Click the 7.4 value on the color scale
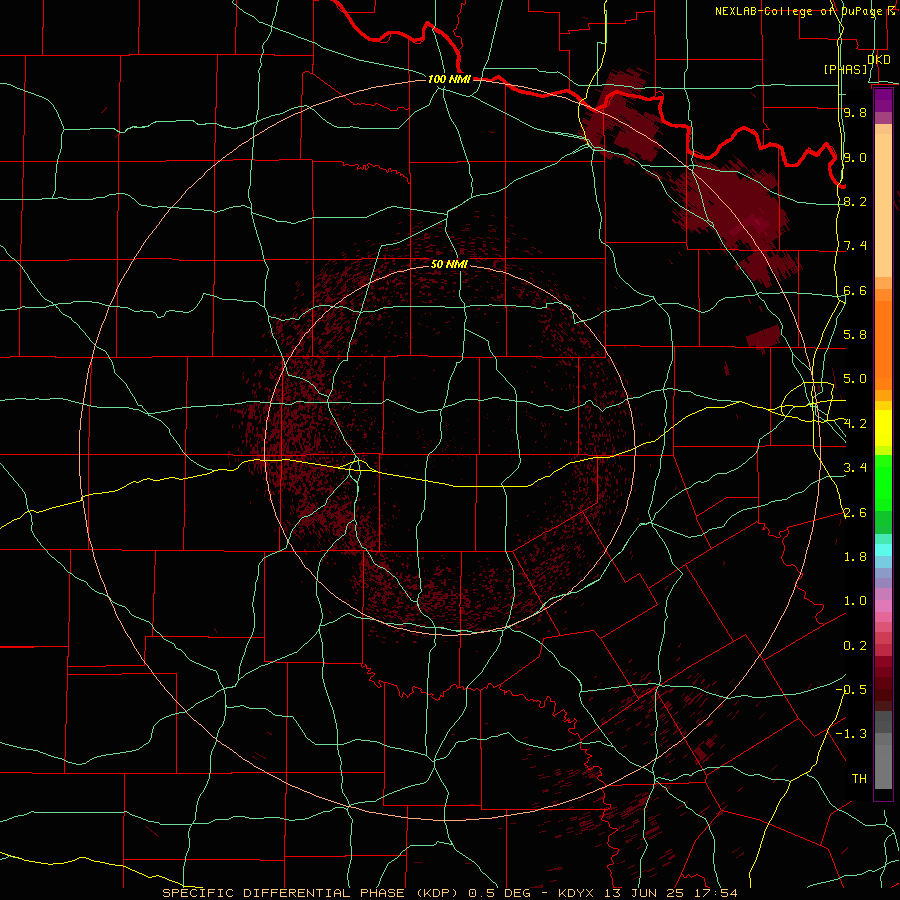This screenshot has width=900, height=900. click(x=855, y=246)
